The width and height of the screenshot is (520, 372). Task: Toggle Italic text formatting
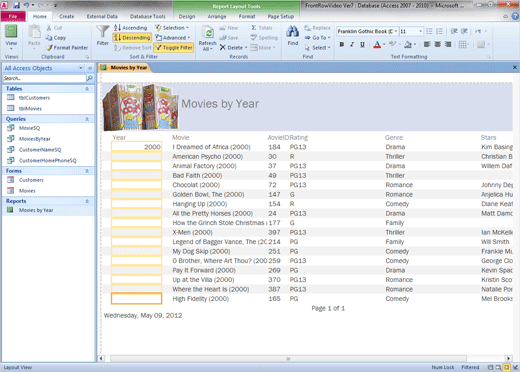click(352, 44)
